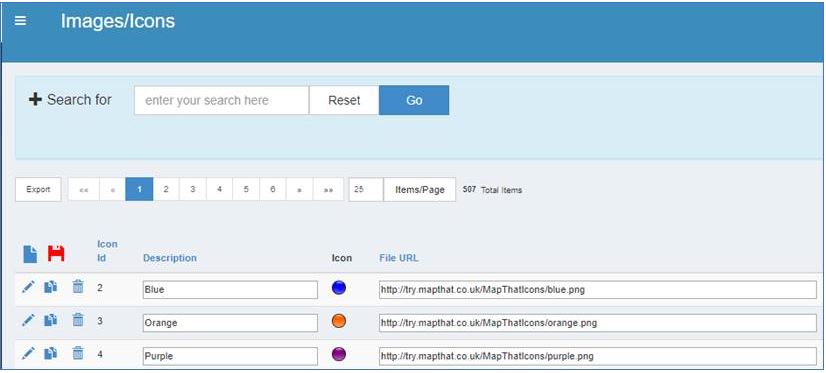Edit the Blue row with pencil icon
Image resolution: width=826 pixels, height=373 pixels.
coord(28,287)
